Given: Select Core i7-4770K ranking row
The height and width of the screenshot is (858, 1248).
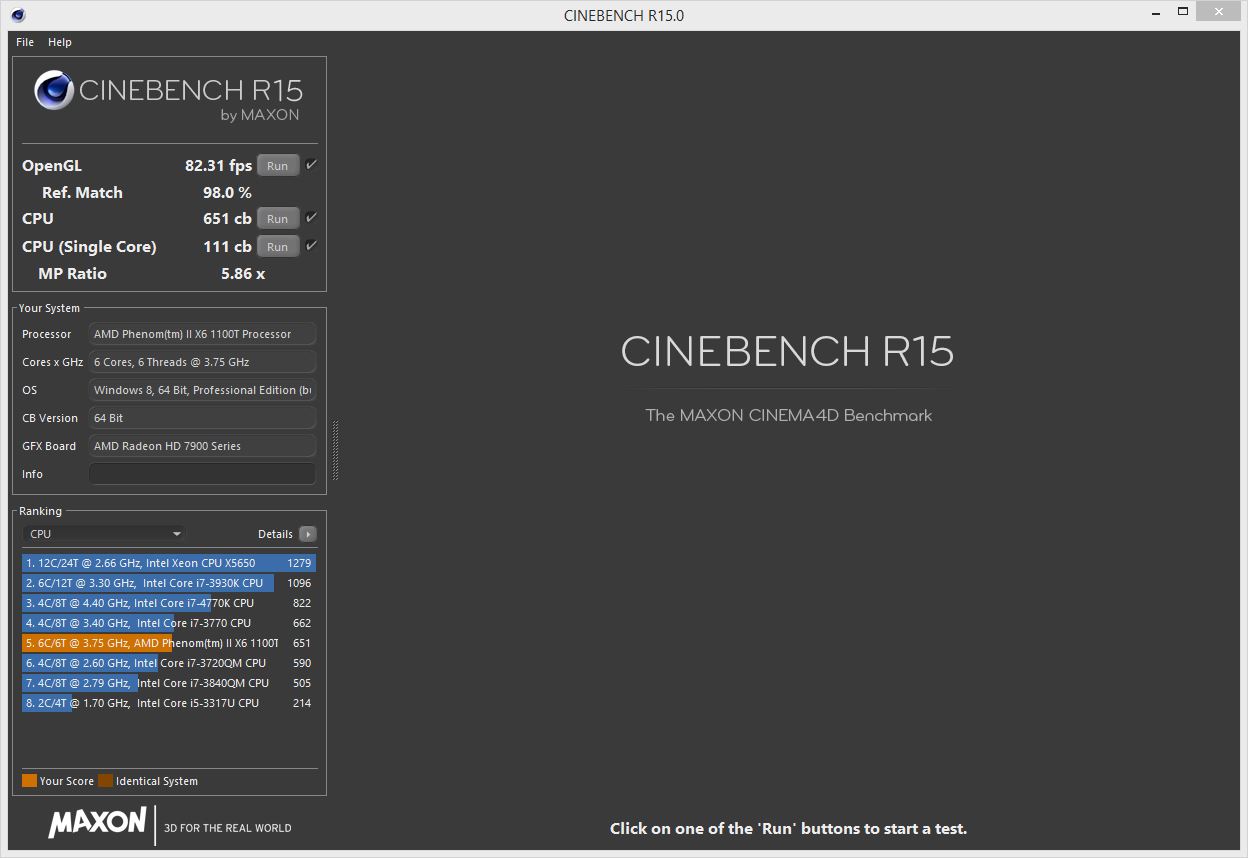Looking at the screenshot, I should tap(169, 603).
